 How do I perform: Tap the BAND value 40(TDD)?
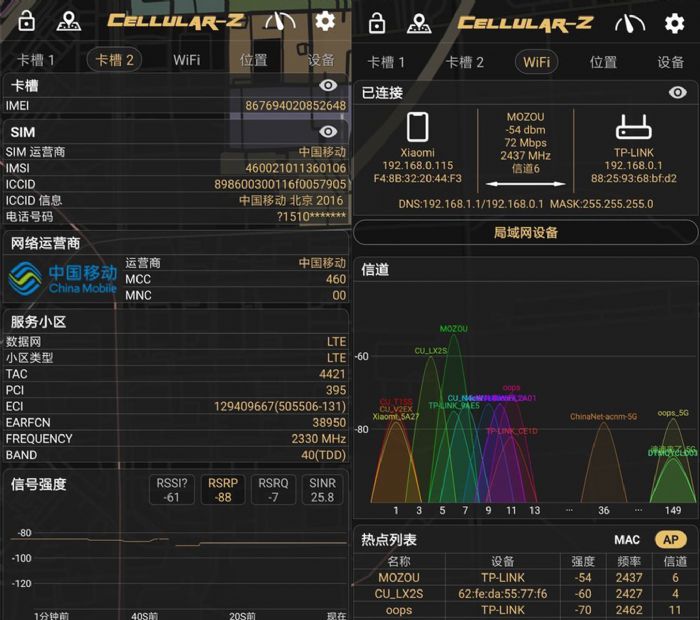point(324,455)
